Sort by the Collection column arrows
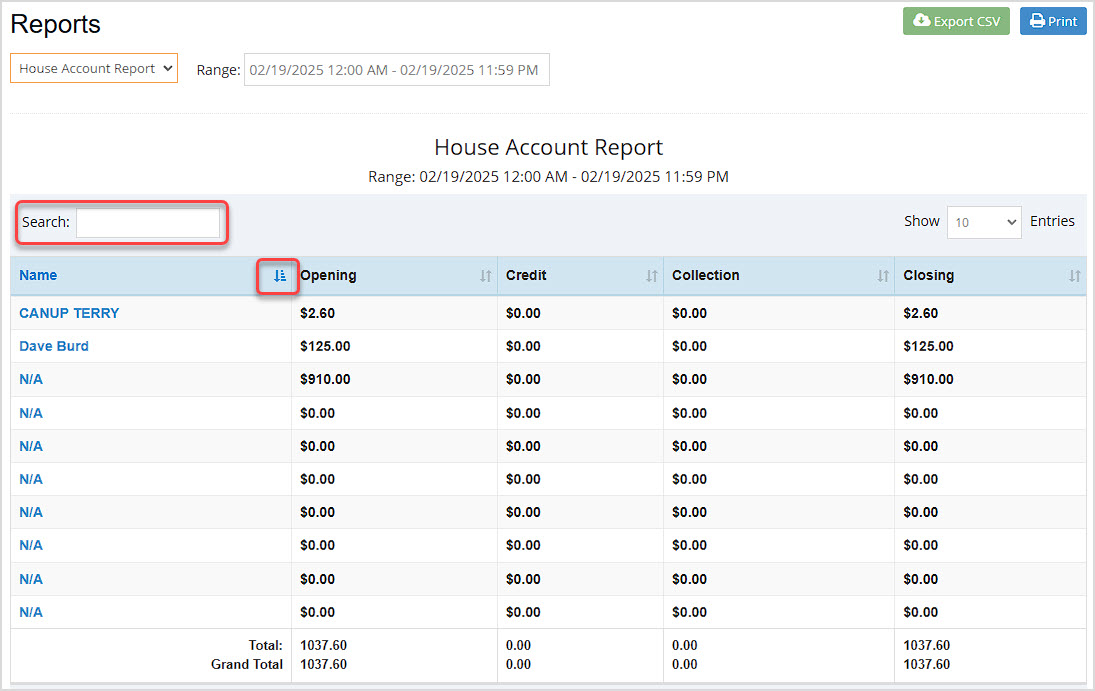 (882, 276)
